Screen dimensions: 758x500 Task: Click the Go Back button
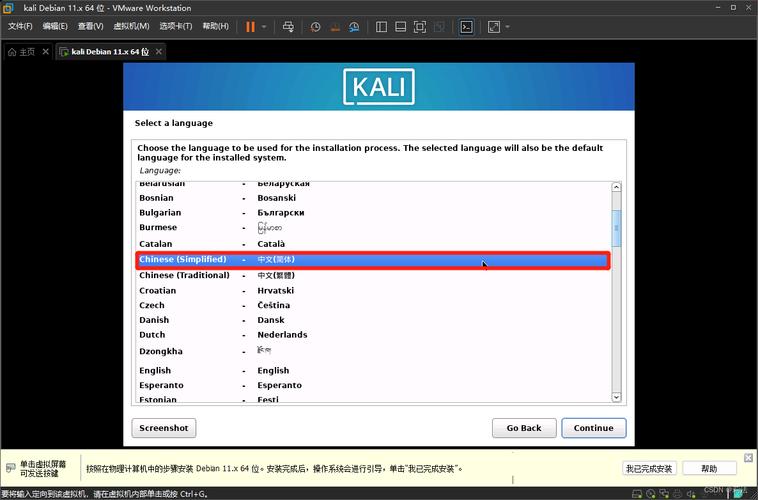(x=524, y=428)
